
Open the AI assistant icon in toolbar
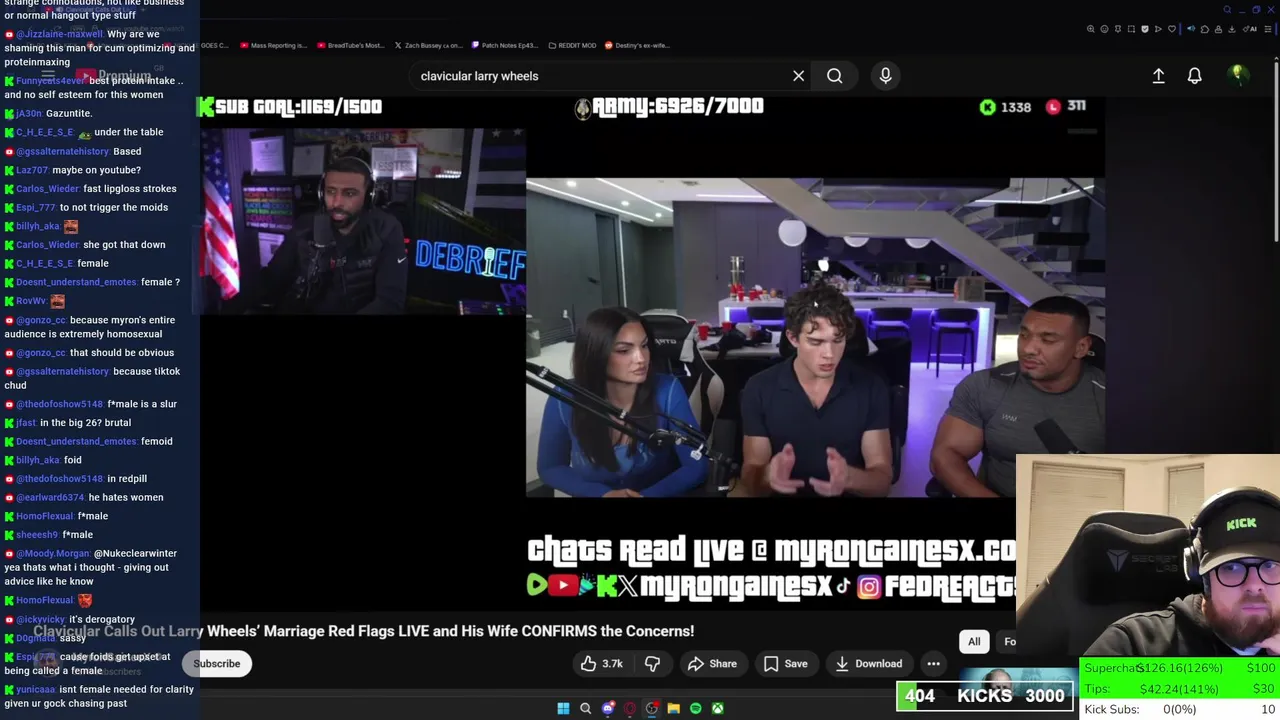1250,29
